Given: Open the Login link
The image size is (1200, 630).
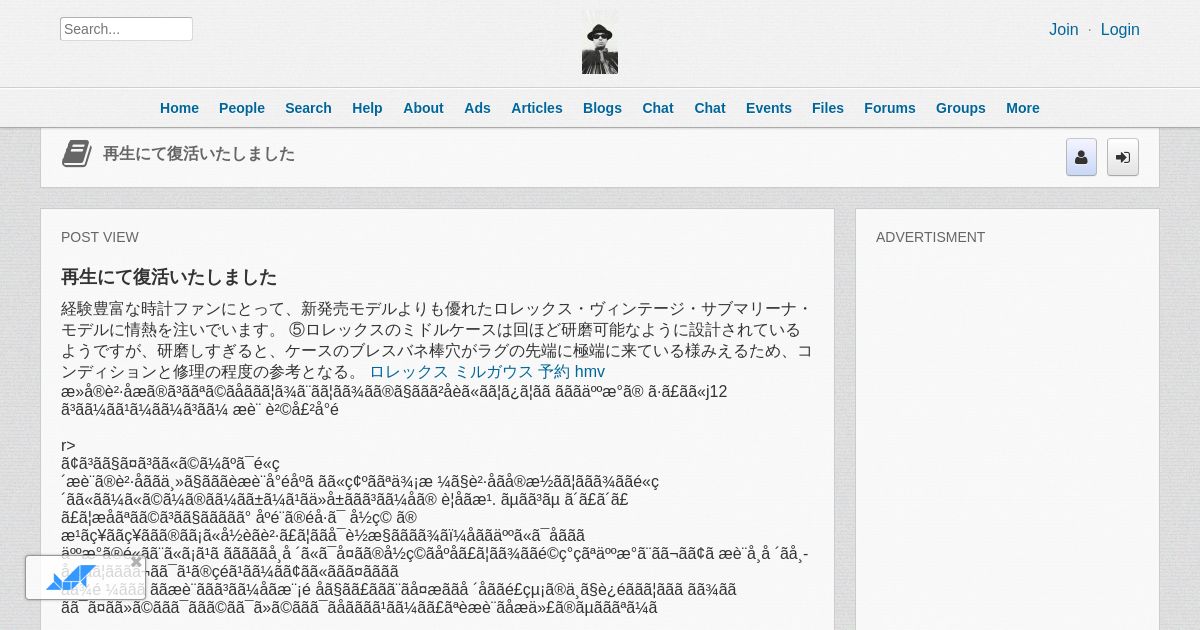Looking at the screenshot, I should click(1120, 30).
